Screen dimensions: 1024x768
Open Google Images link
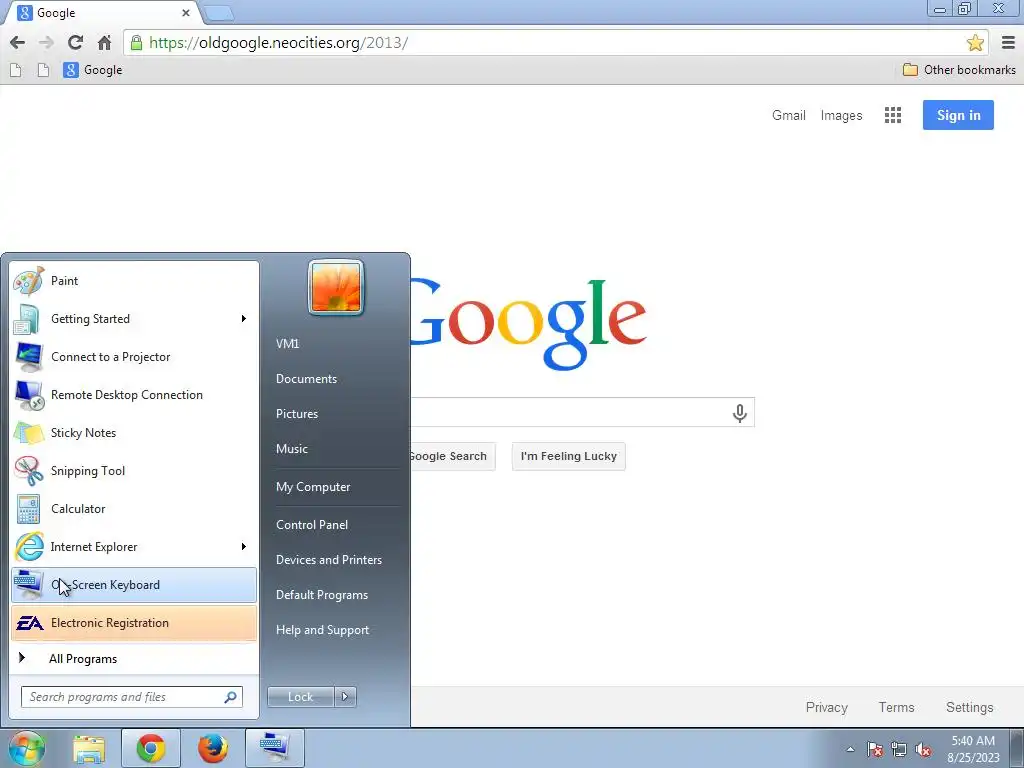coord(841,116)
